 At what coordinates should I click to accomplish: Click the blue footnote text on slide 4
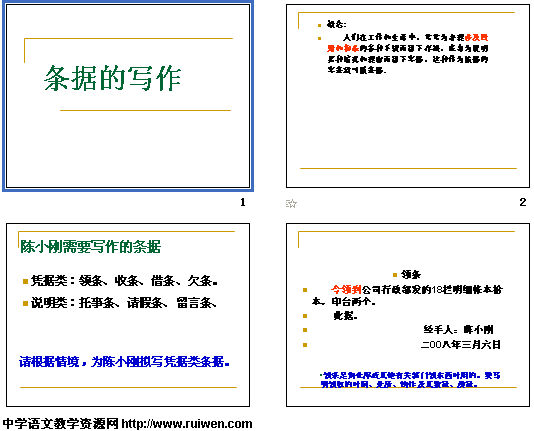410,380
